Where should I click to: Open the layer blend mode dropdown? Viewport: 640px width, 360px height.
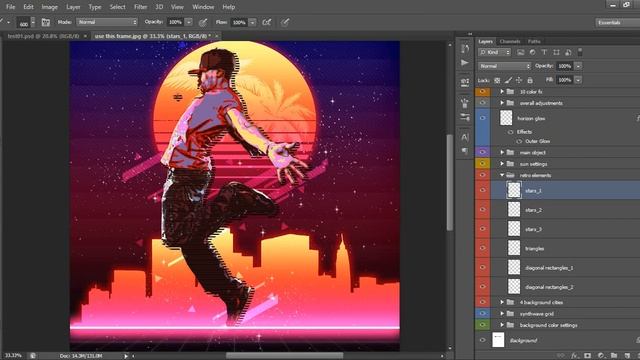504,66
